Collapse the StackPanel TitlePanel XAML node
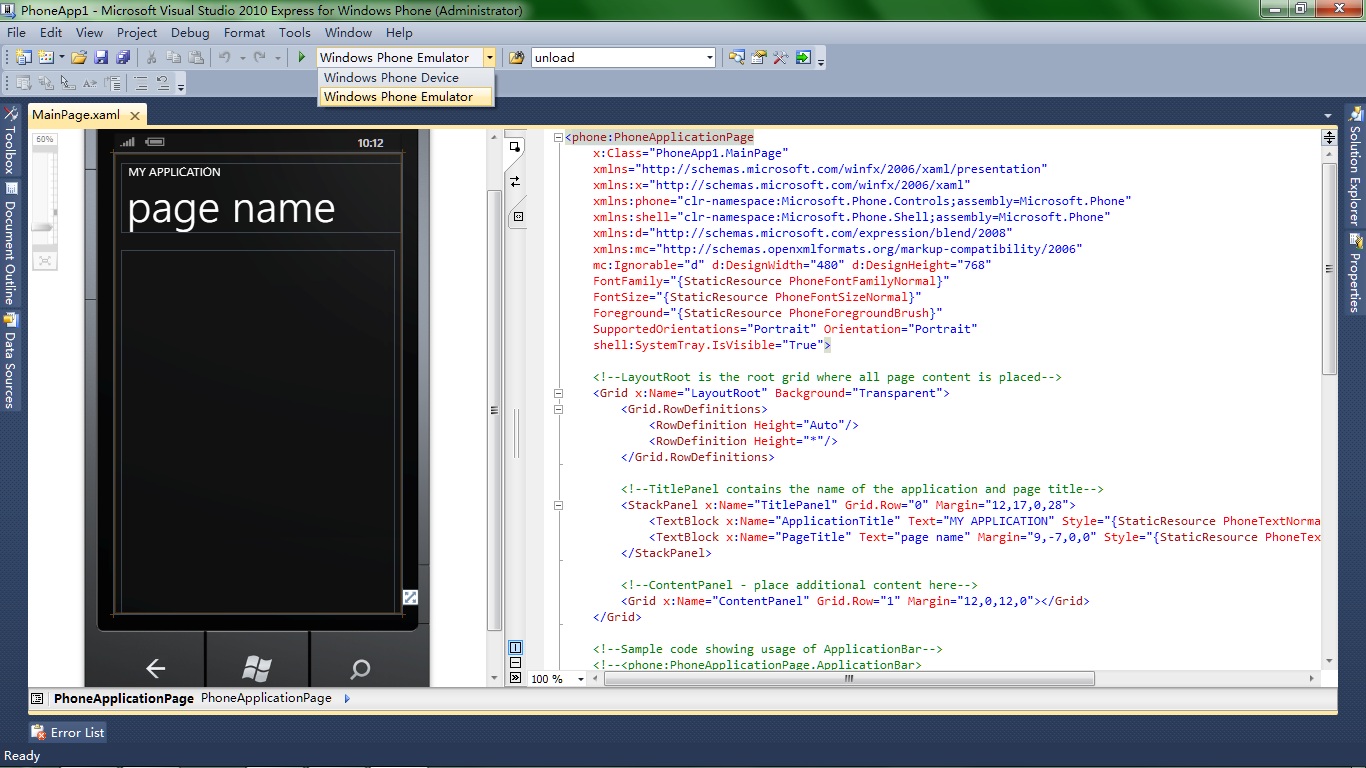 [x=559, y=505]
